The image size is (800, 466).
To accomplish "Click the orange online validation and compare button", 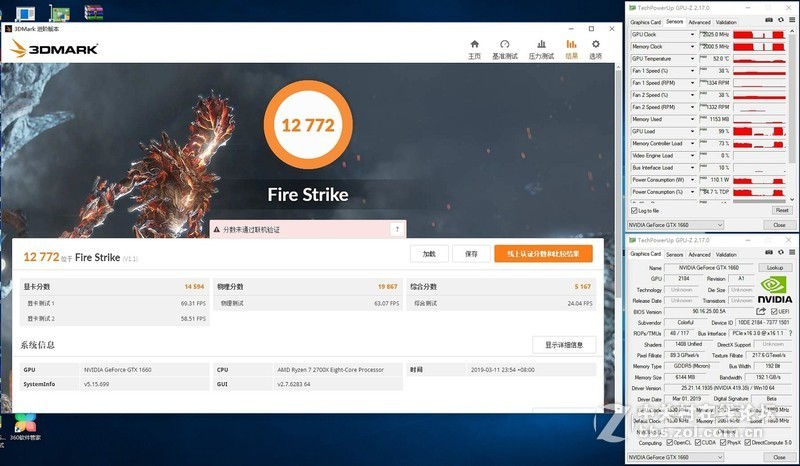I will (x=543, y=254).
